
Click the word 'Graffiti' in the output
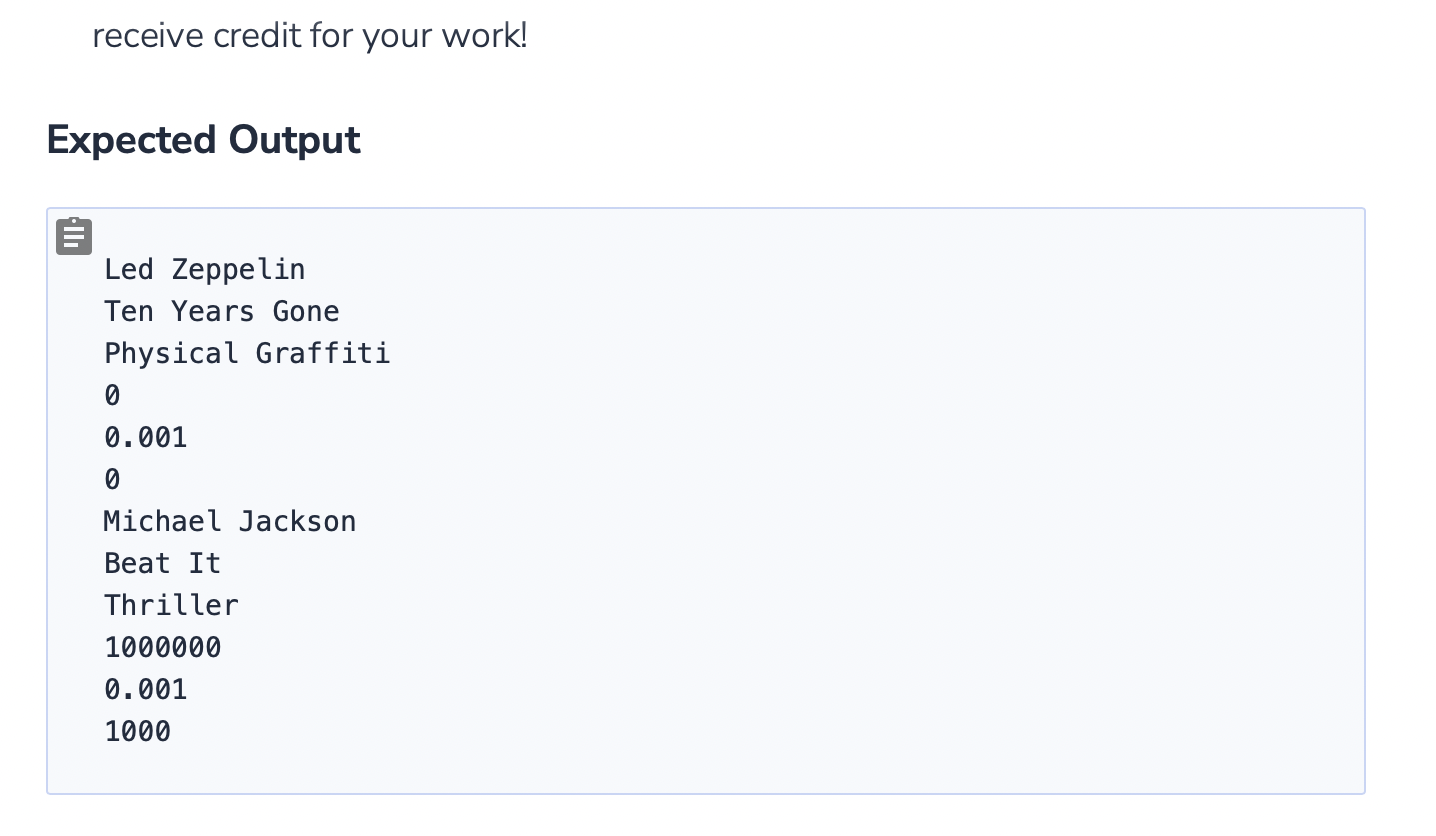pyautogui.click(x=322, y=353)
